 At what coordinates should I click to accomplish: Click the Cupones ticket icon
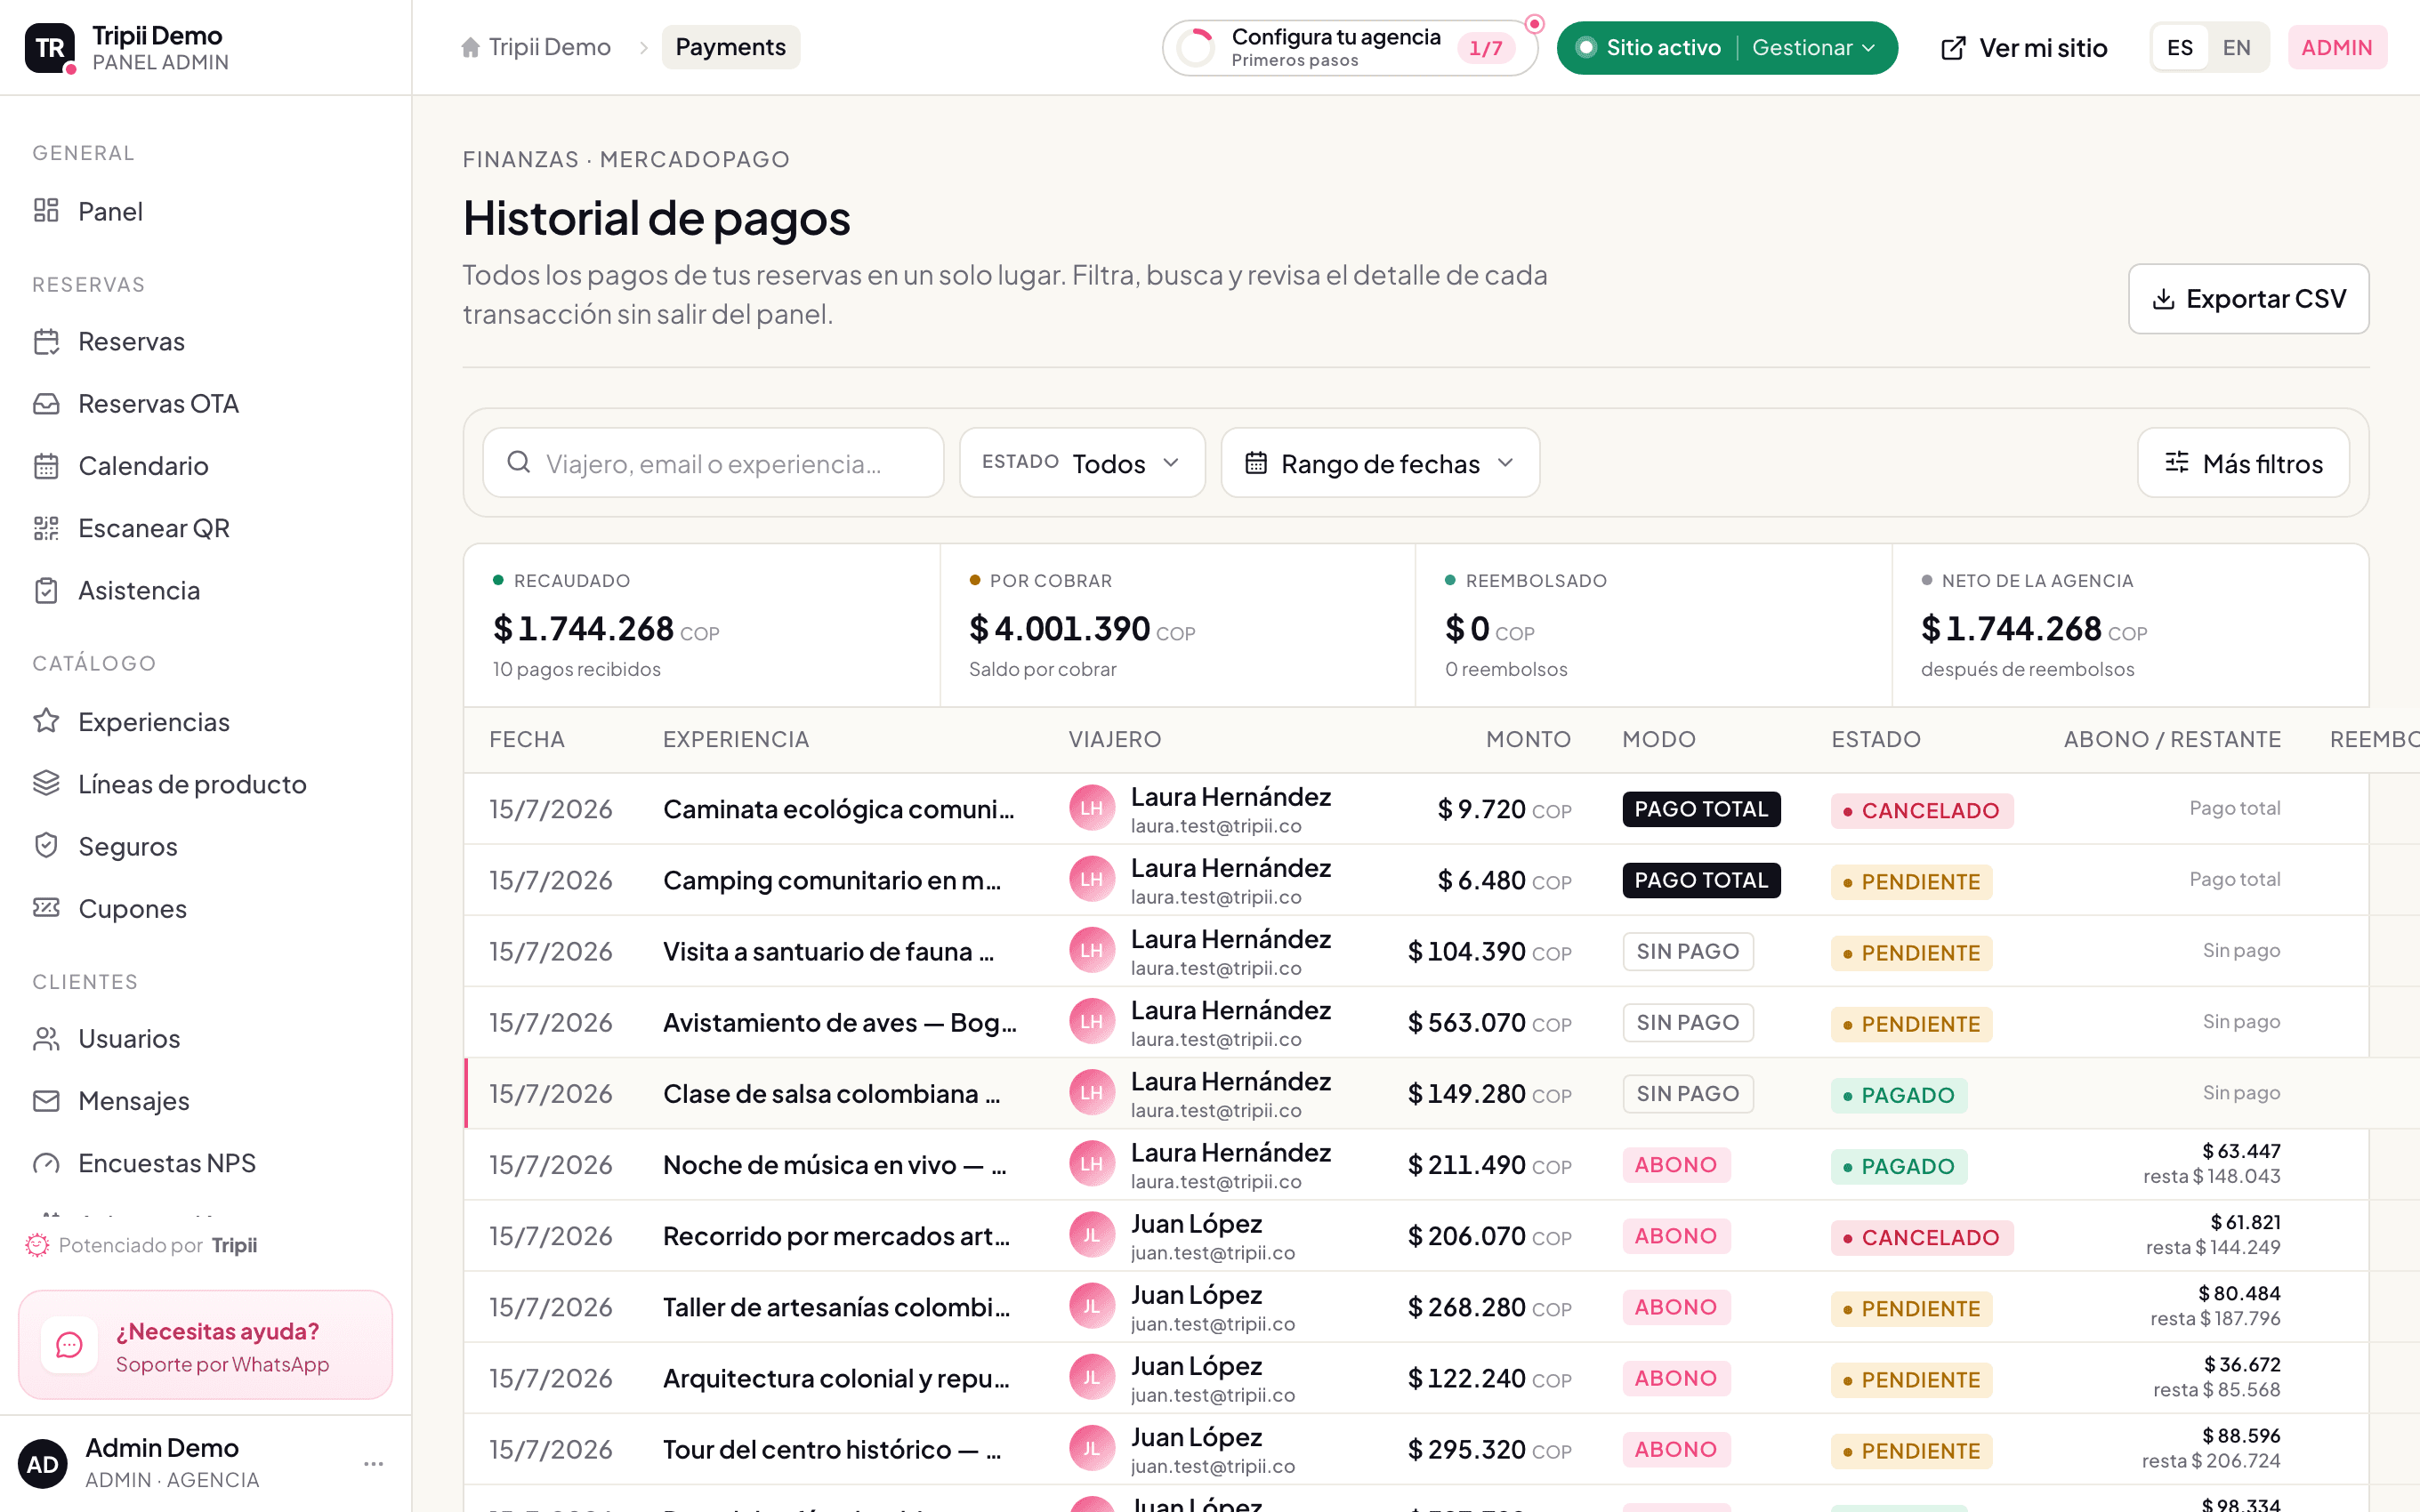pyautogui.click(x=46, y=908)
